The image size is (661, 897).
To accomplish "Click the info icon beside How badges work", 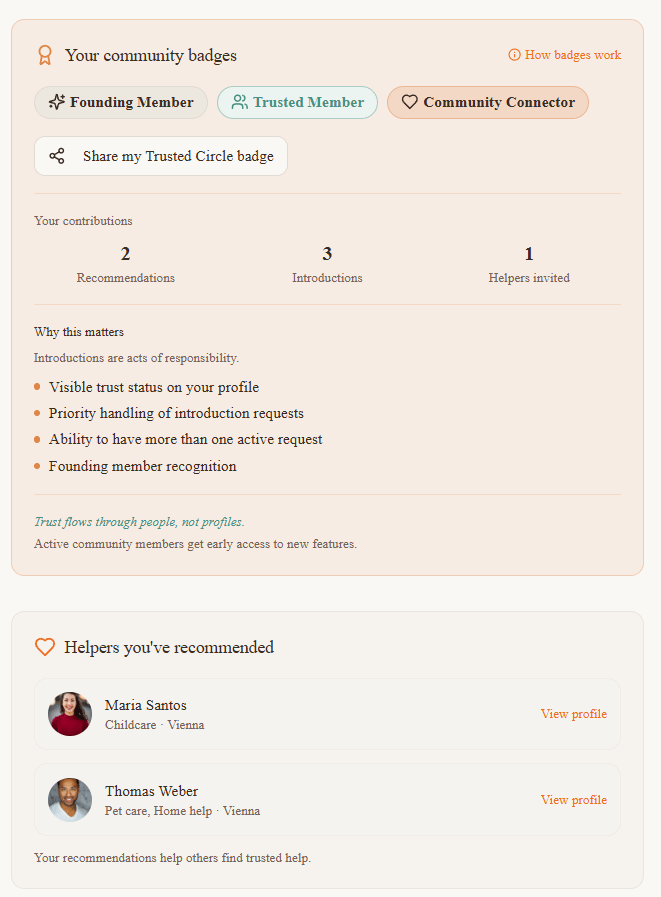I will pos(514,55).
